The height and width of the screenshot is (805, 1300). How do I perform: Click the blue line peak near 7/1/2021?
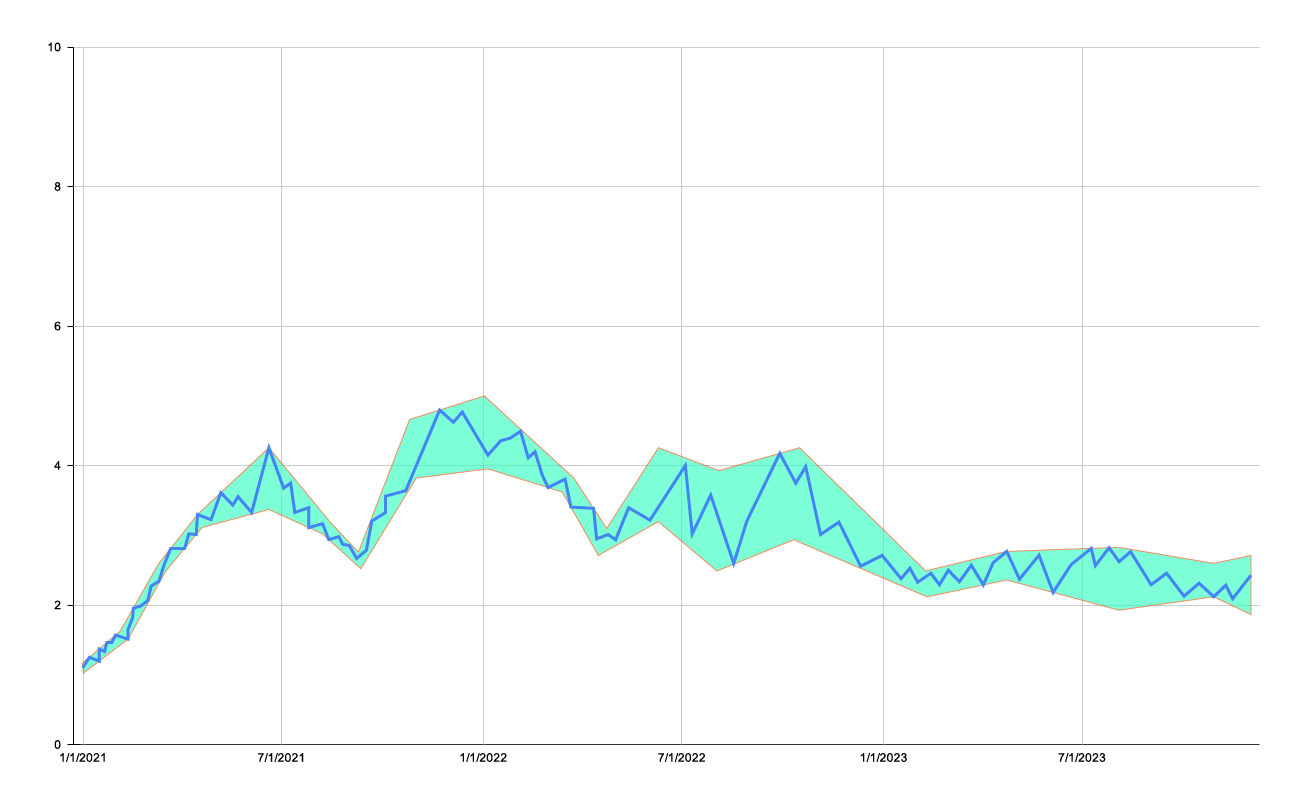pos(268,448)
